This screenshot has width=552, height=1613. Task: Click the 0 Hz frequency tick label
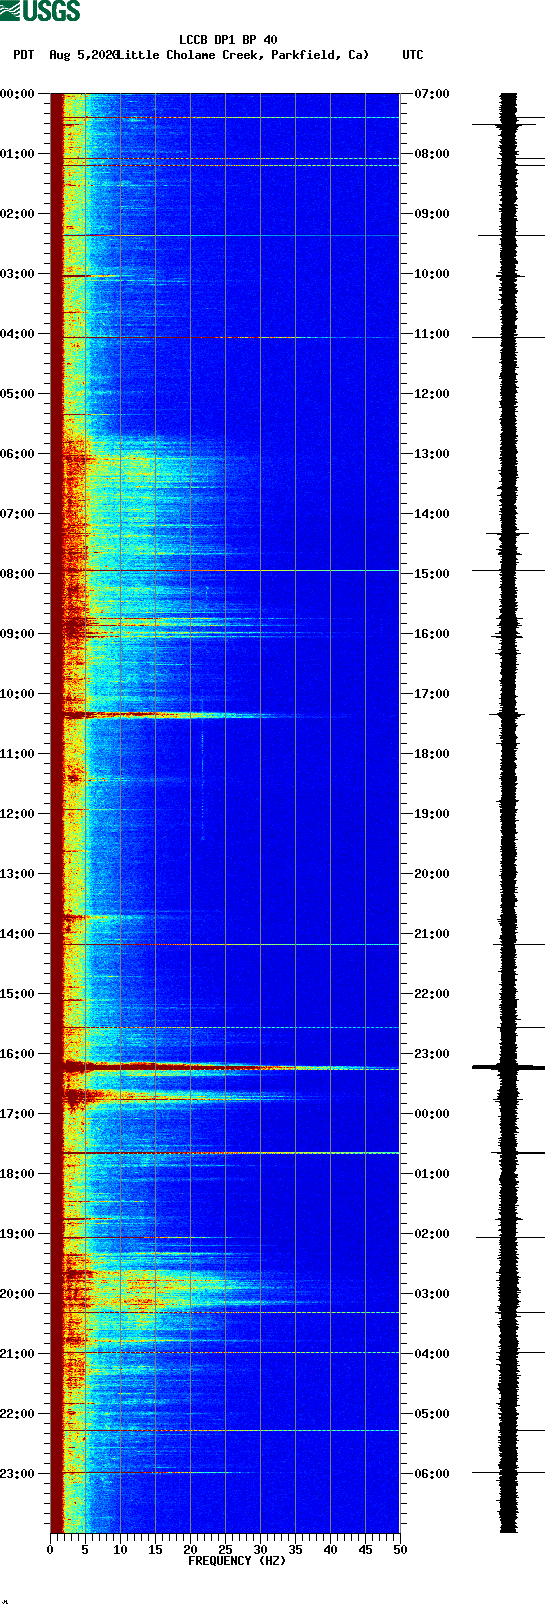[x=50, y=1550]
